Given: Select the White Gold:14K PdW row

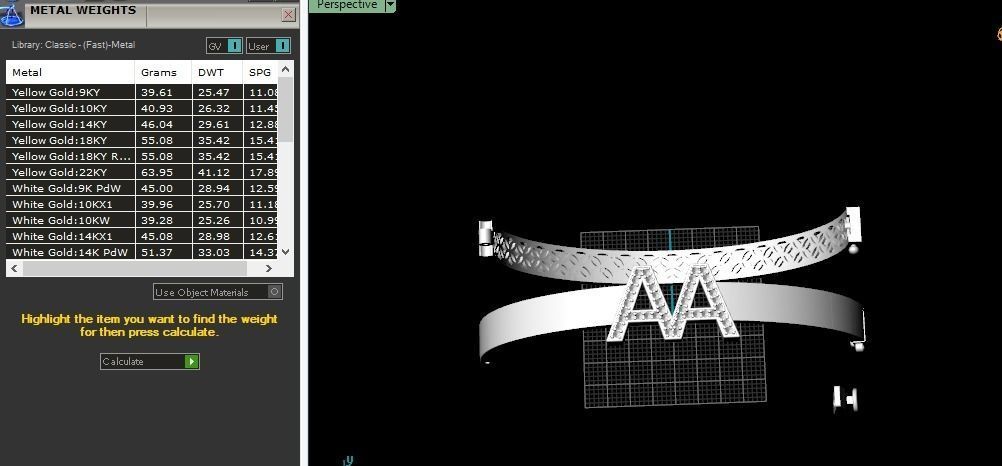Looking at the screenshot, I should [x=142, y=252].
